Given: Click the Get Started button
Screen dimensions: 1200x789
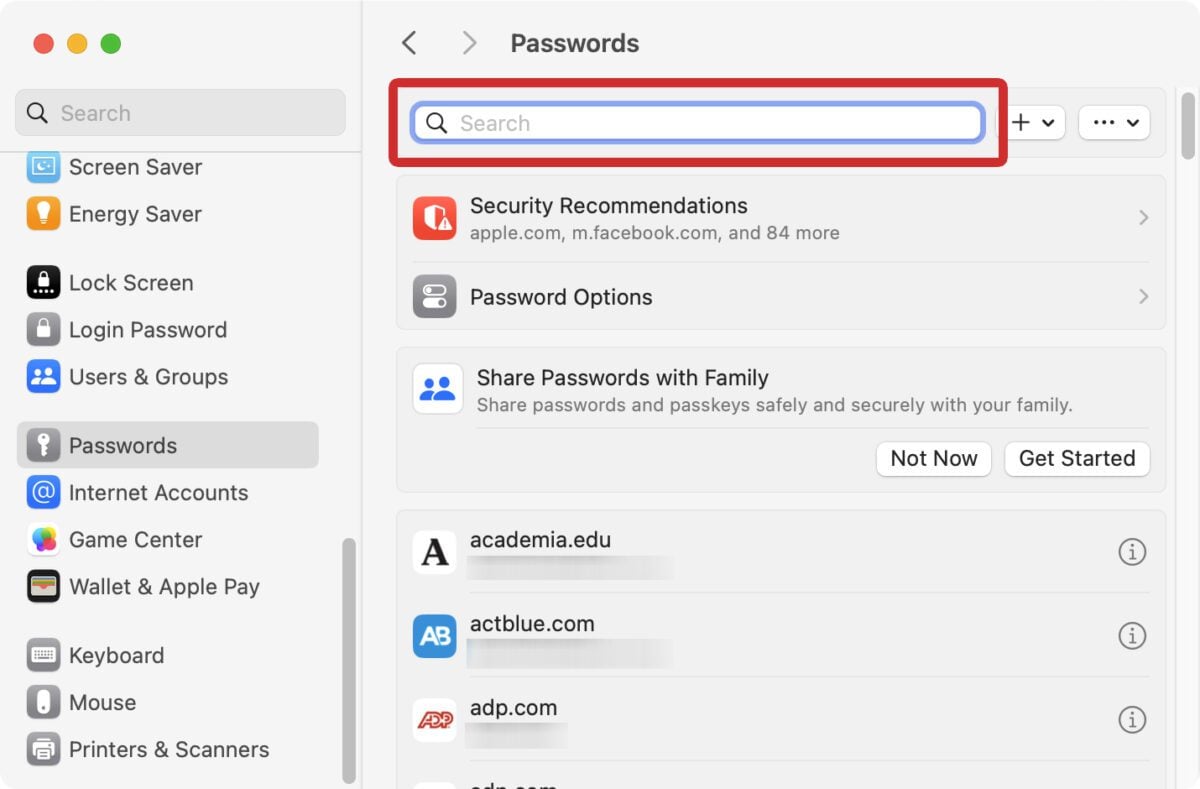Looking at the screenshot, I should 1077,458.
